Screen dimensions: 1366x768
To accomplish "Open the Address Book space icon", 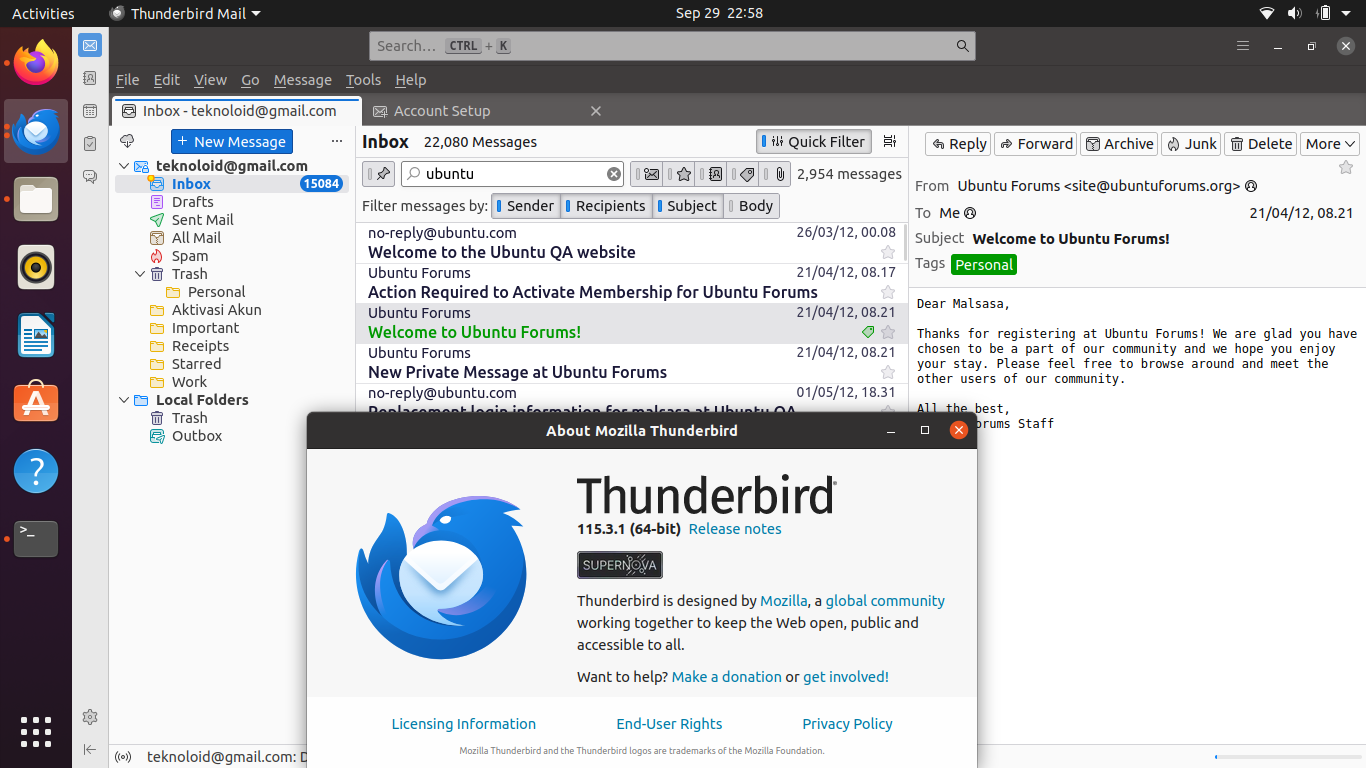I will (90, 78).
